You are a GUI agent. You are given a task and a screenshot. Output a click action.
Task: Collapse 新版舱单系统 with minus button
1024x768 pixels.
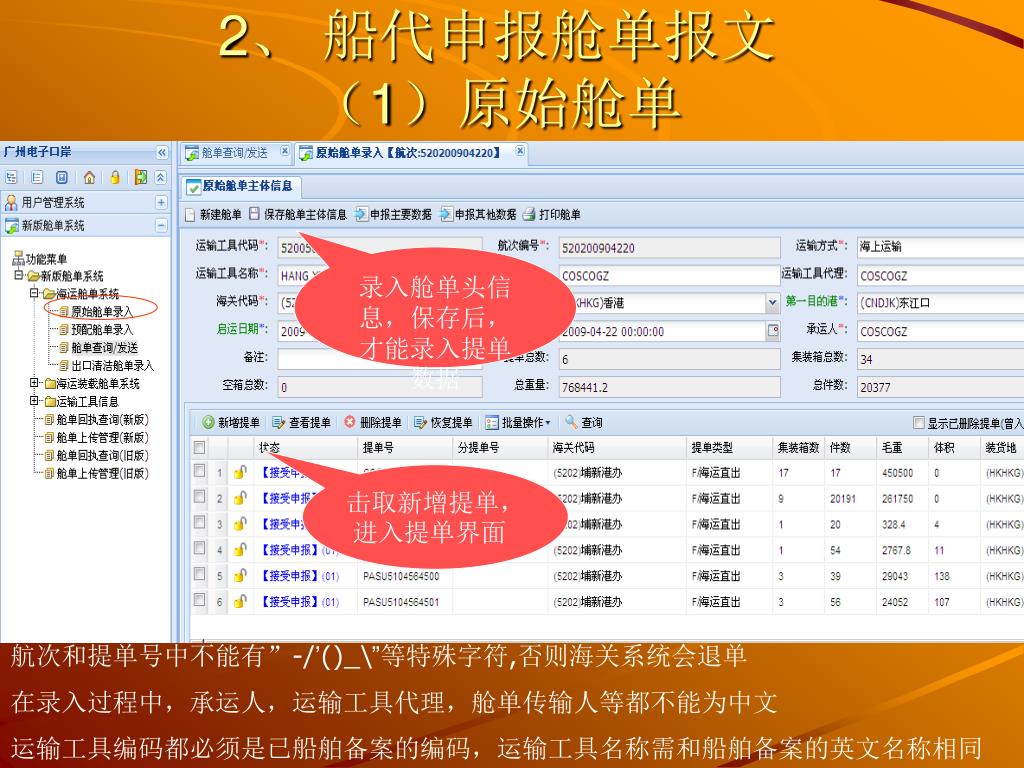(x=161, y=226)
